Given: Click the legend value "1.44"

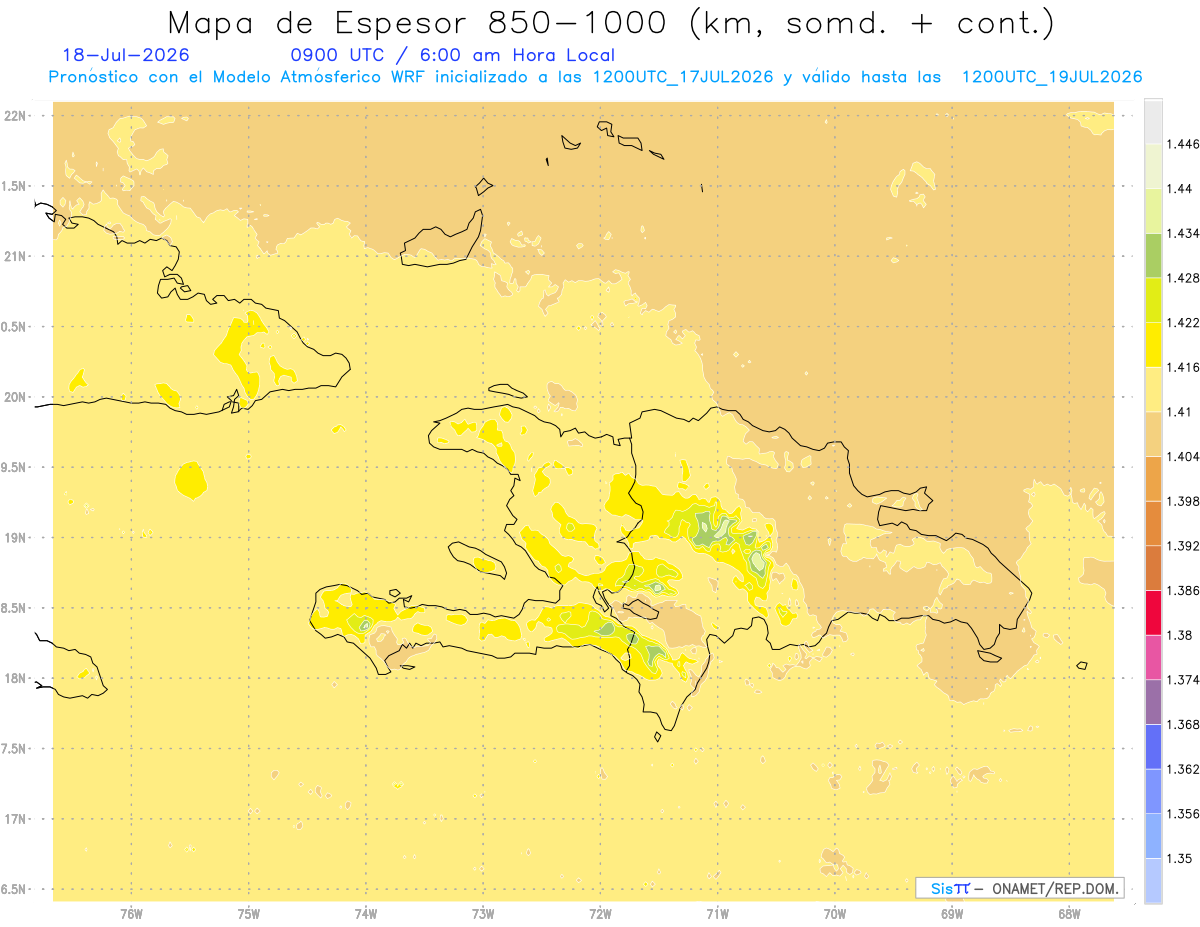Looking at the screenshot, I should [1181, 188].
